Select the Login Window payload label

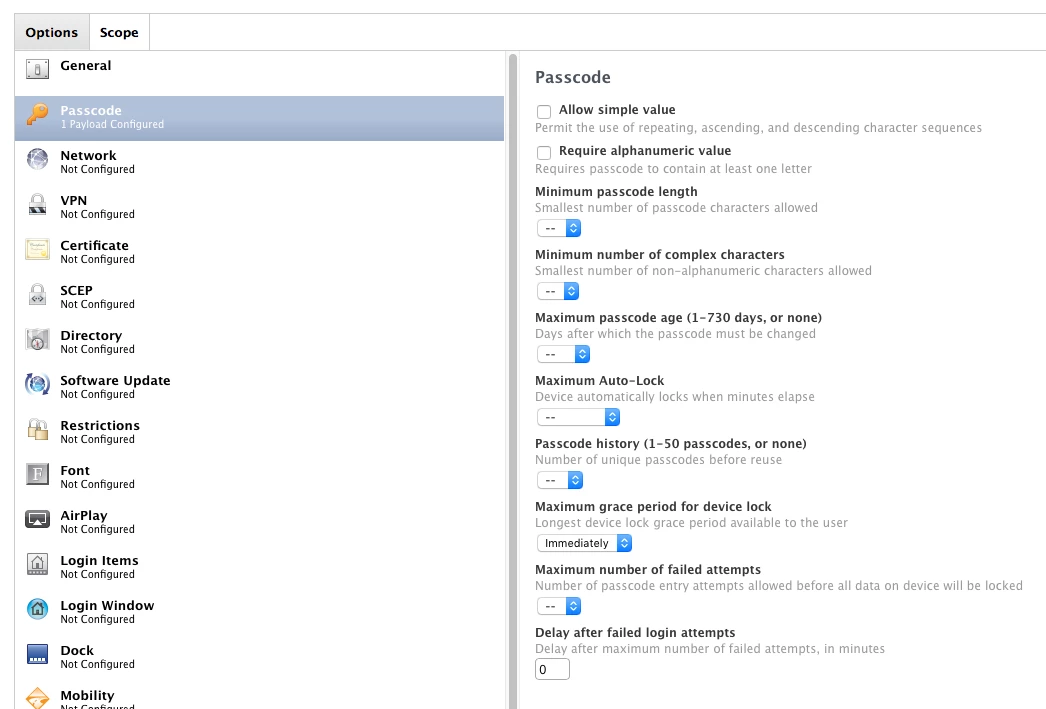click(x=107, y=606)
